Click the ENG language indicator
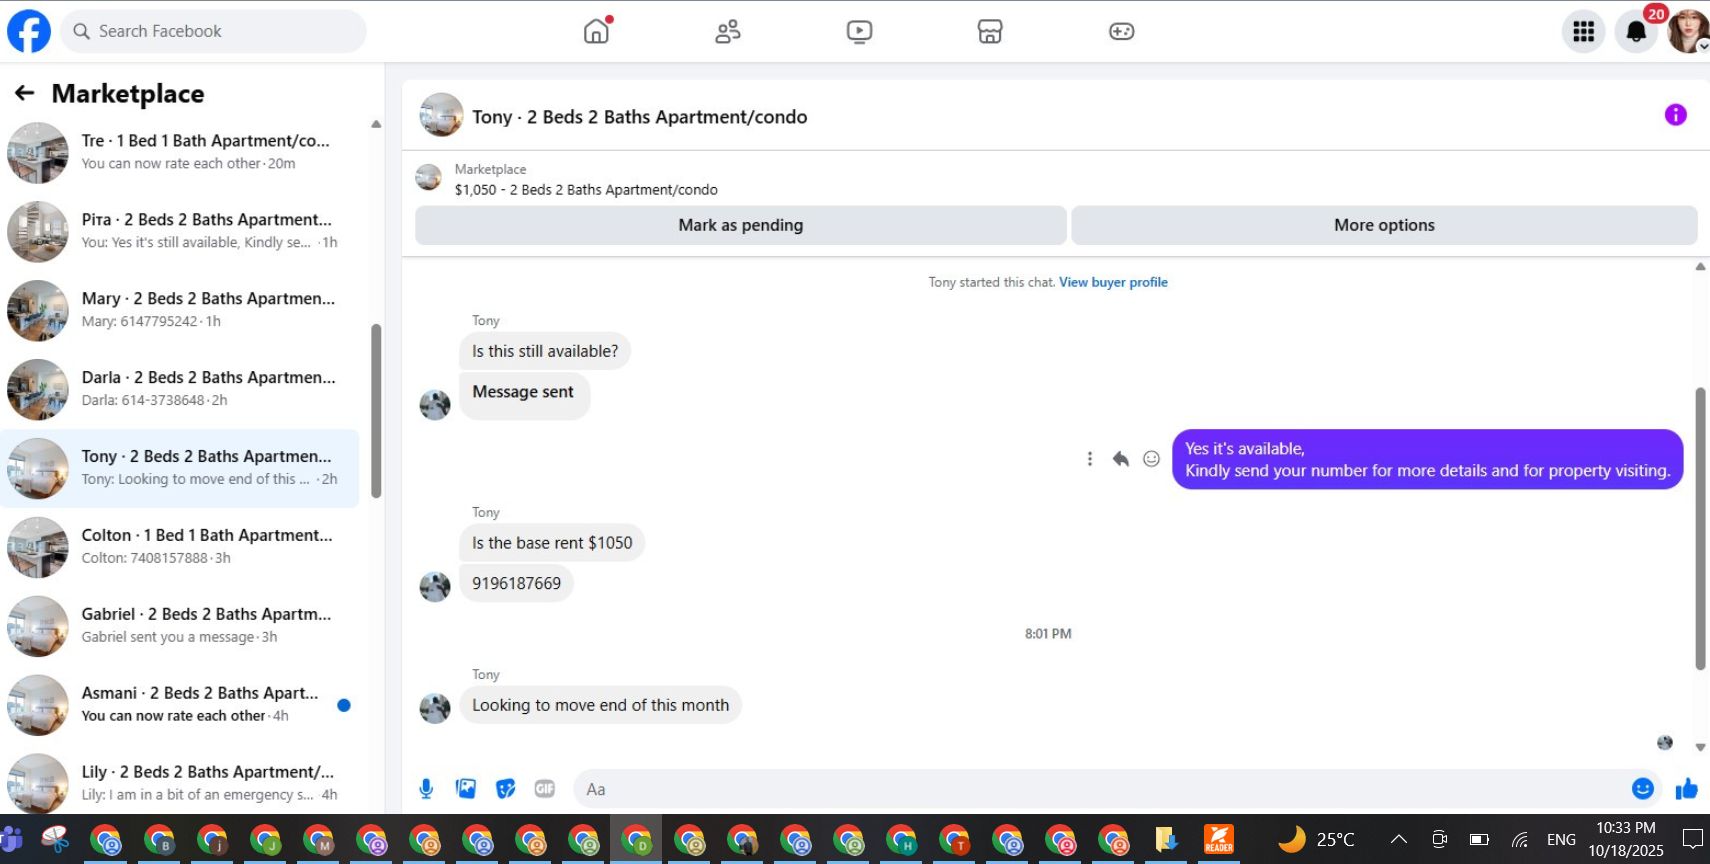Image resolution: width=1710 pixels, height=864 pixels. pos(1561,839)
